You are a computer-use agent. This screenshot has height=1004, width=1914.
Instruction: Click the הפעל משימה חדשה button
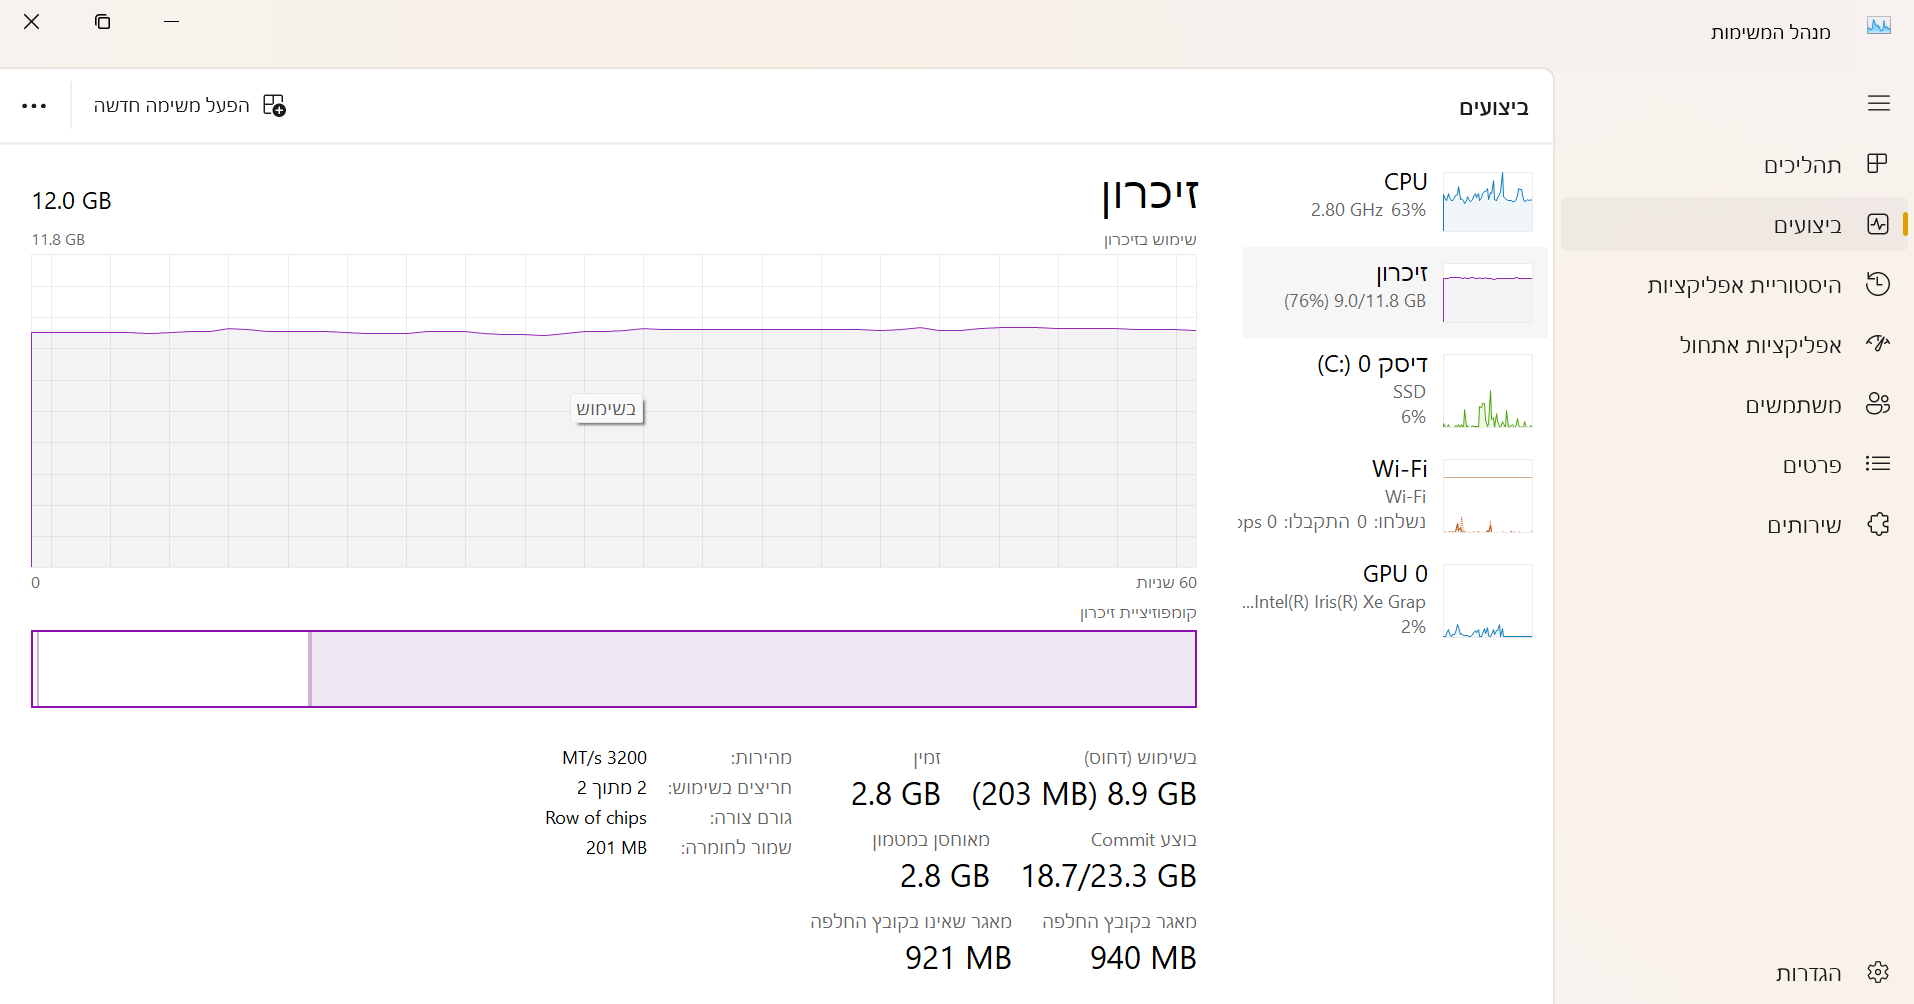(190, 105)
